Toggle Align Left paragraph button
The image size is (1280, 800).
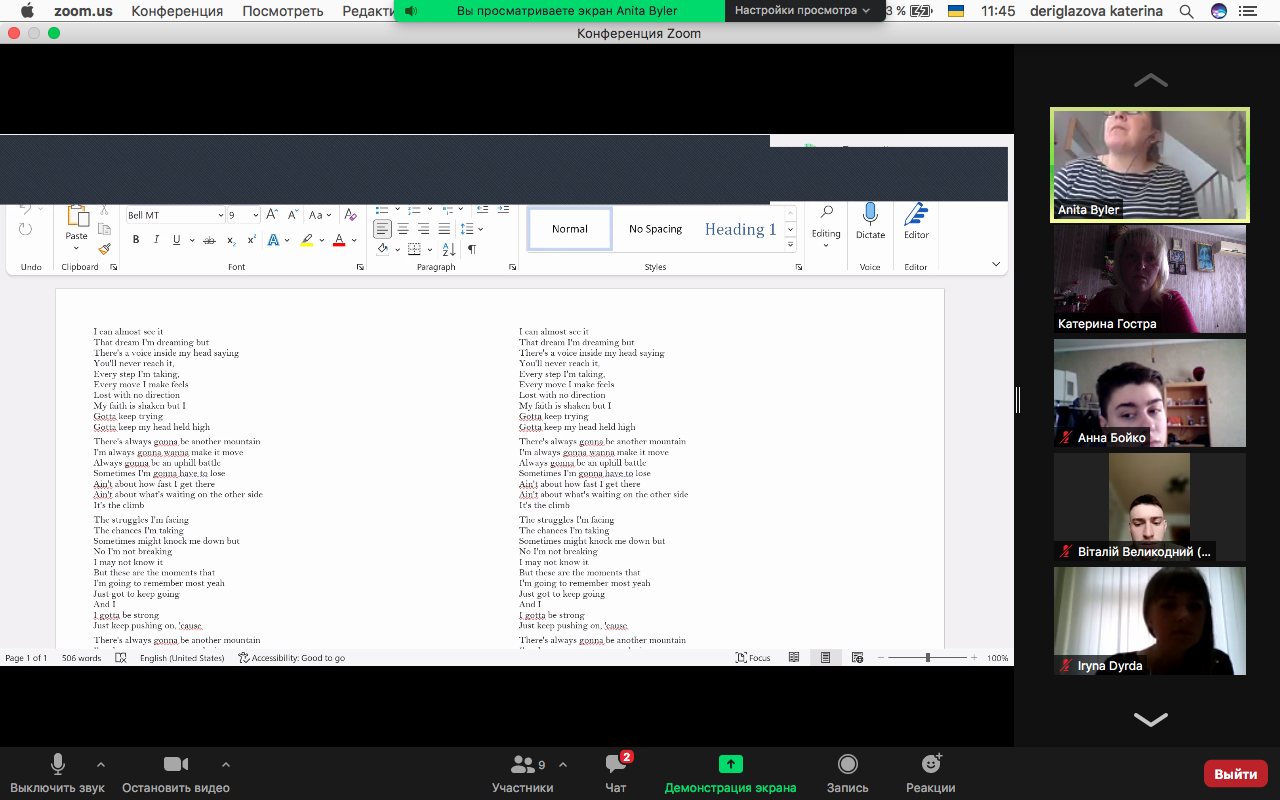[383, 229]
